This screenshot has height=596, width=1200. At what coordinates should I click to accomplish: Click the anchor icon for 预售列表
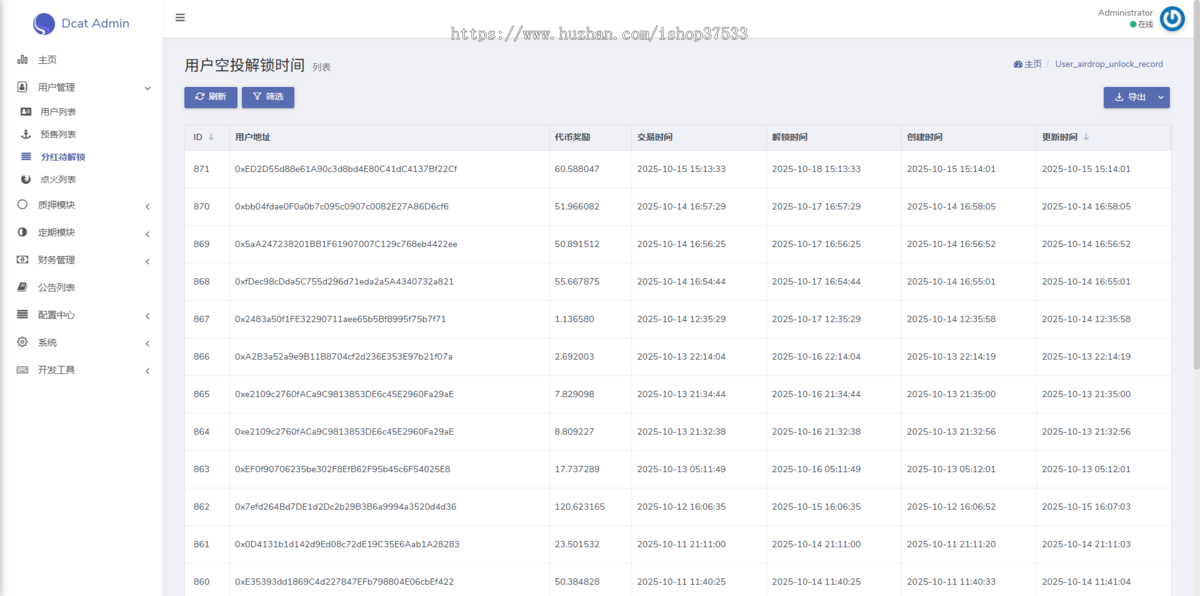click(x=23, y=134)
